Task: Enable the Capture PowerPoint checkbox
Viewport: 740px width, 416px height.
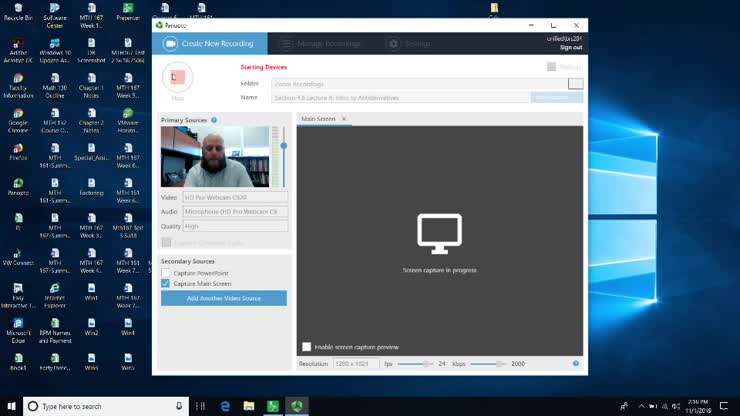Action: tap(166, 273)
